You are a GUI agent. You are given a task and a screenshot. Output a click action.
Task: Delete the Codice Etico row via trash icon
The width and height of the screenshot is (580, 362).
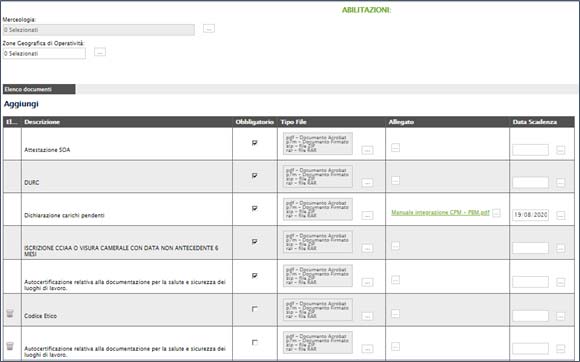point(10,313)
